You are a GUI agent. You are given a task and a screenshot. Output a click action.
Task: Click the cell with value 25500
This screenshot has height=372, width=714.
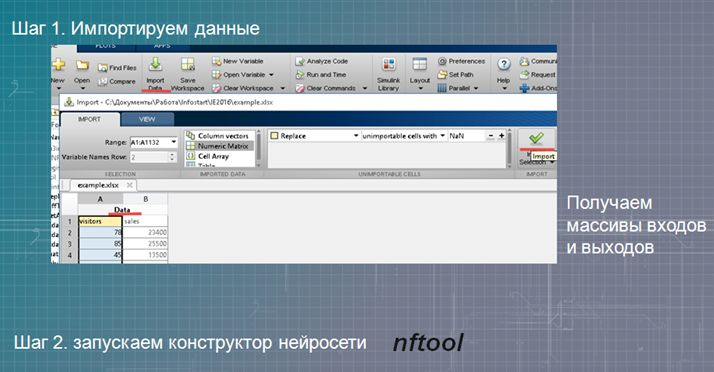(x=145, y=244)
